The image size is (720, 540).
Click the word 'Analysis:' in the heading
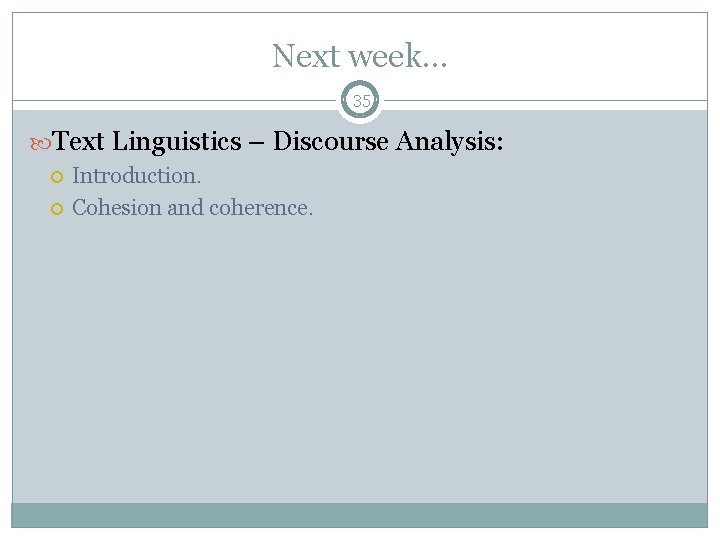[x=450, y=142]
